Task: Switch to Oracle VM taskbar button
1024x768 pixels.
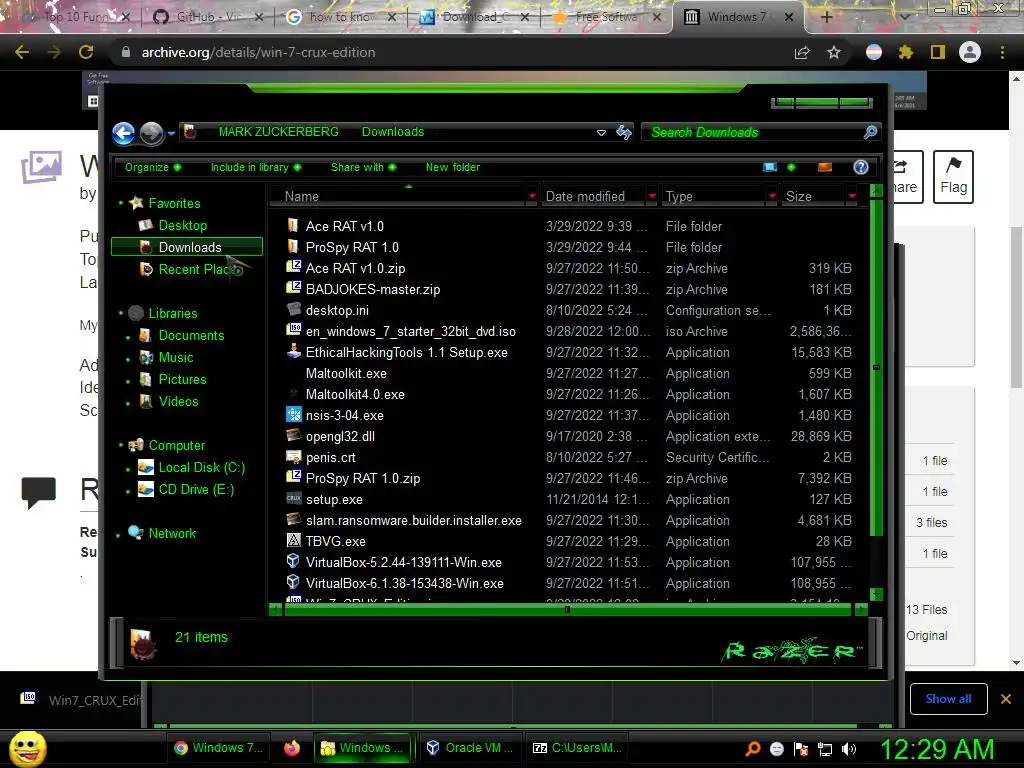Action: click(x=470, y=748)
